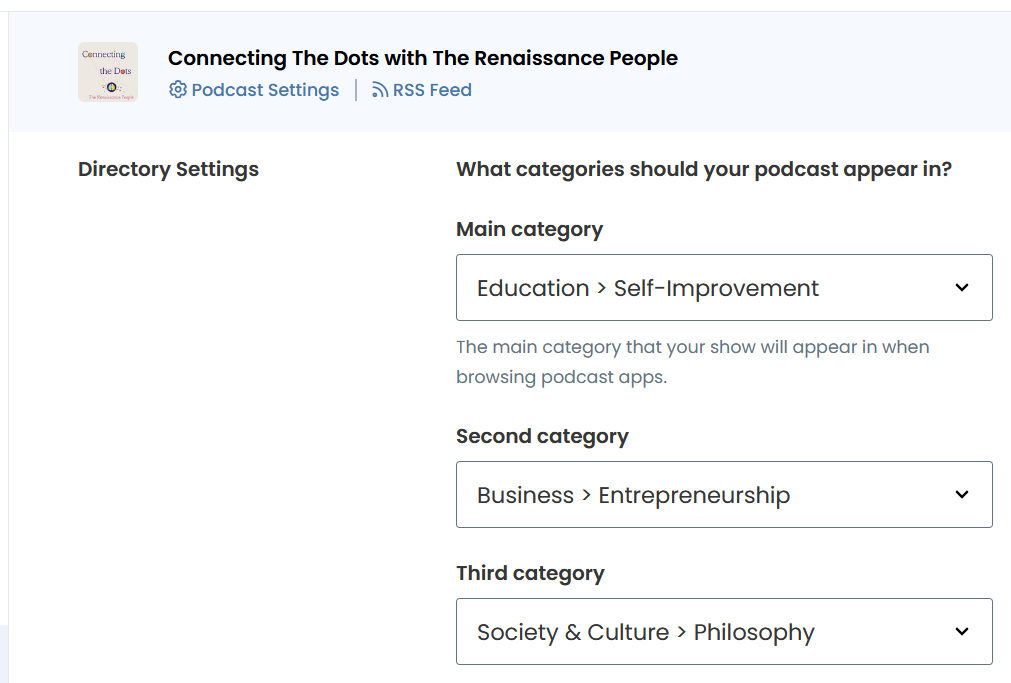The height and width of the screenshot is (683, 1011).
Task: Select the Directory Settings heading
Action: point(168,169)
